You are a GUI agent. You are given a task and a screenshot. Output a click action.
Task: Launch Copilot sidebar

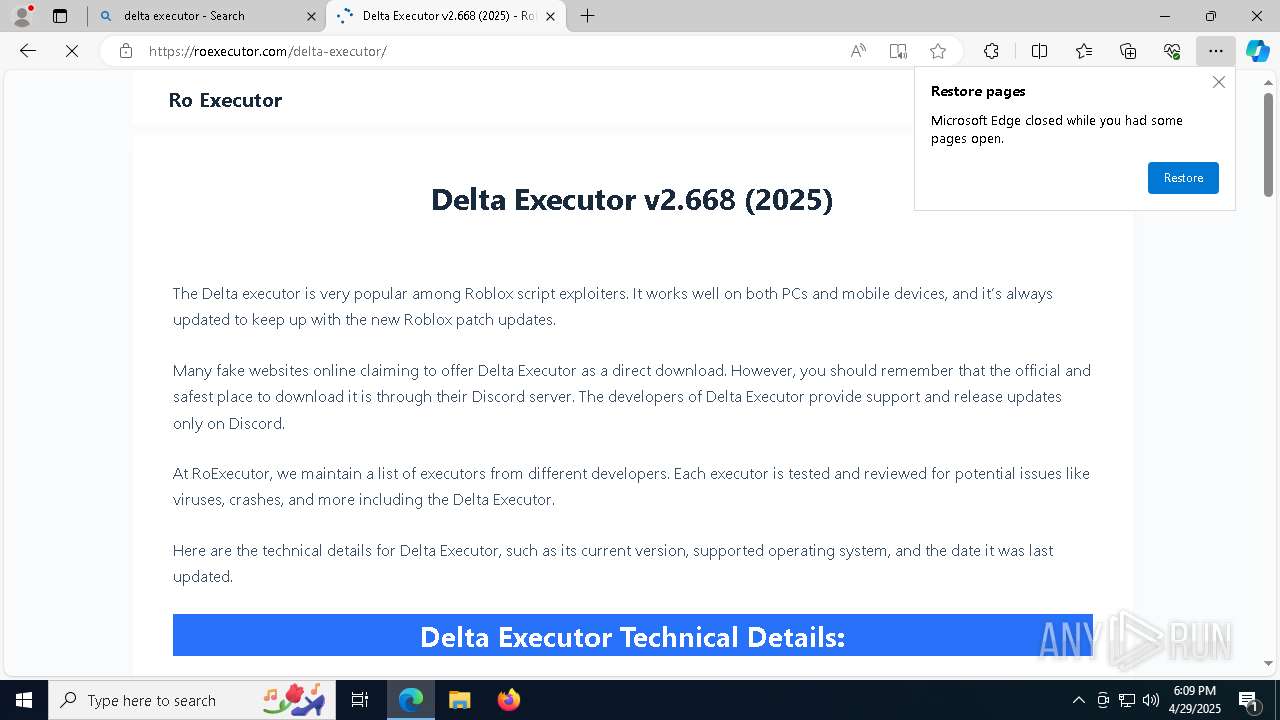1257,51
